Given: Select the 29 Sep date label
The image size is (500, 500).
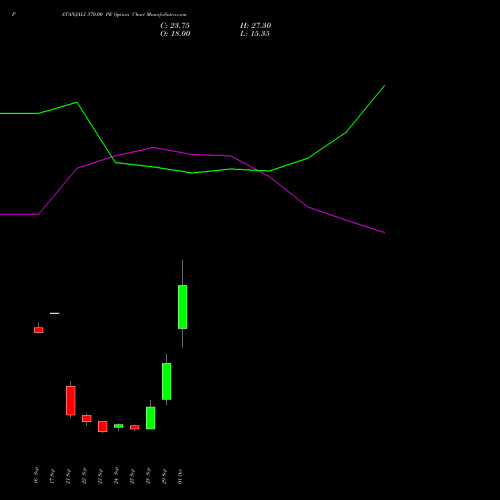Looking at the screenshot, I should click(x=164, y=476).
